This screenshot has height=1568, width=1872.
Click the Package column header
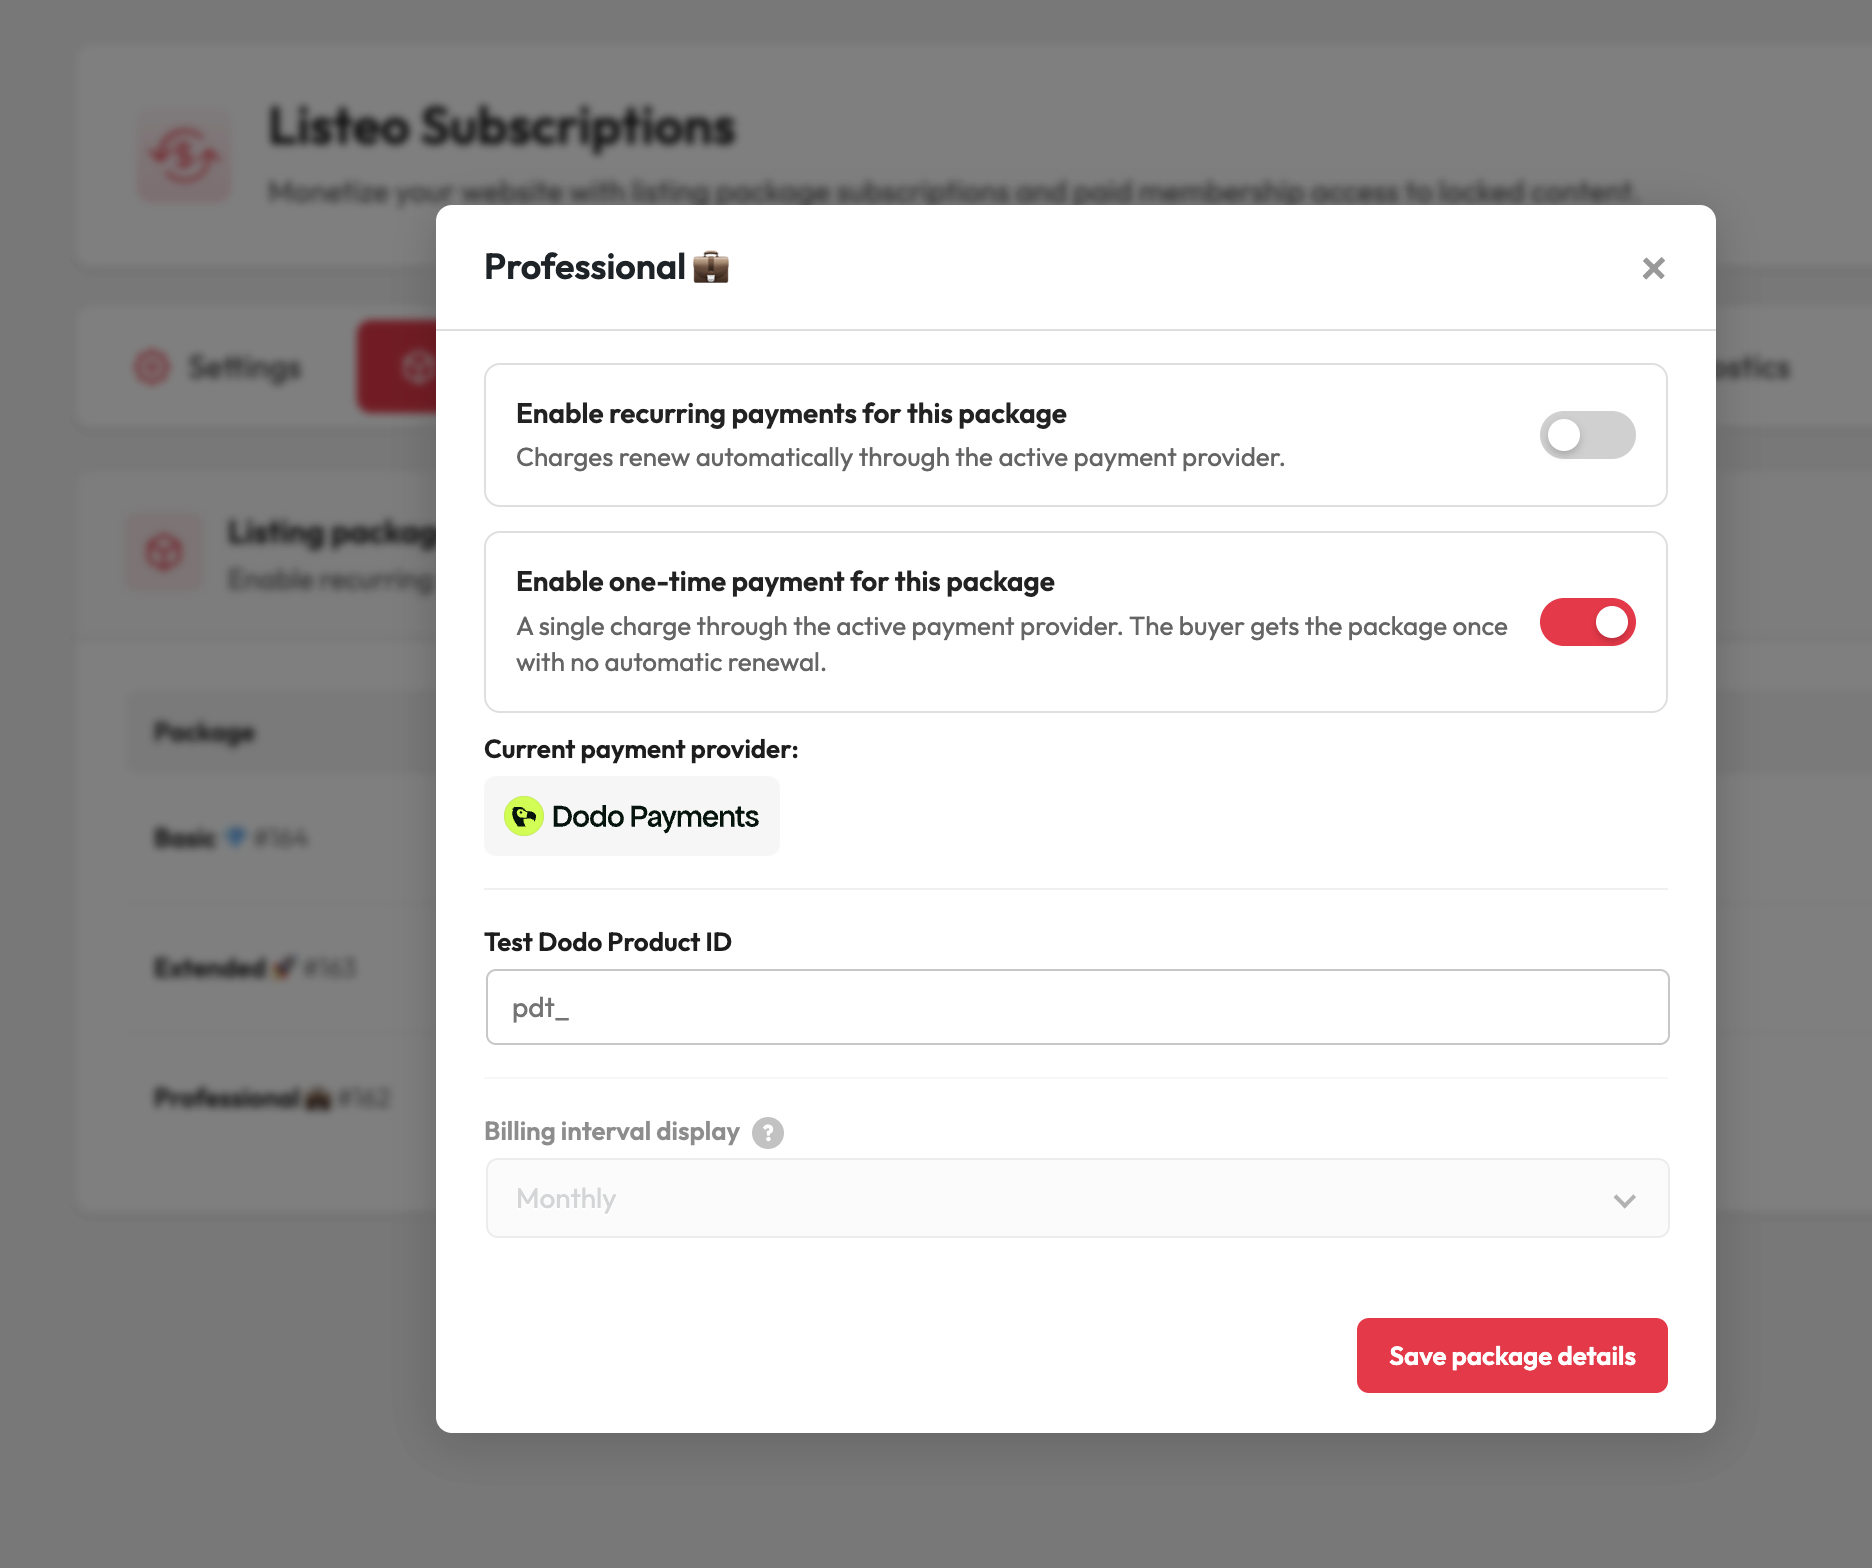pyautogui.click(x=205, y=732)
